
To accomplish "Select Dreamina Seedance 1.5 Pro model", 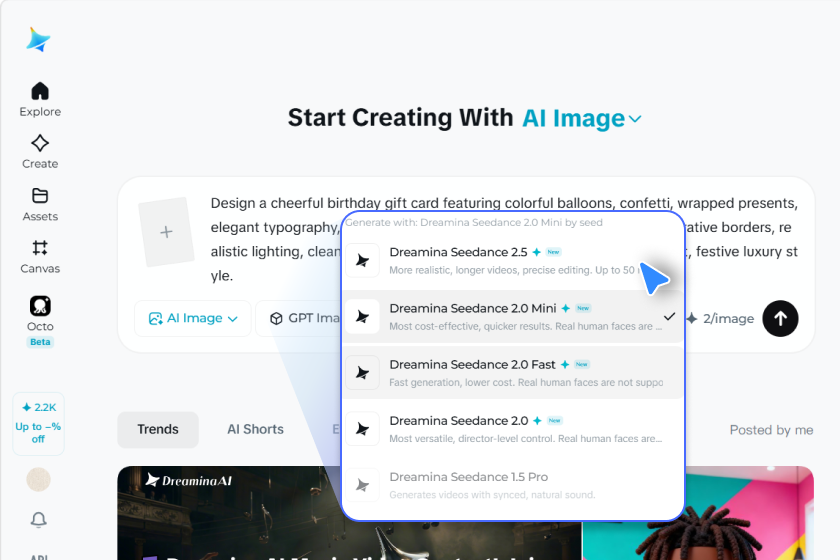I will tap(513, 486).
